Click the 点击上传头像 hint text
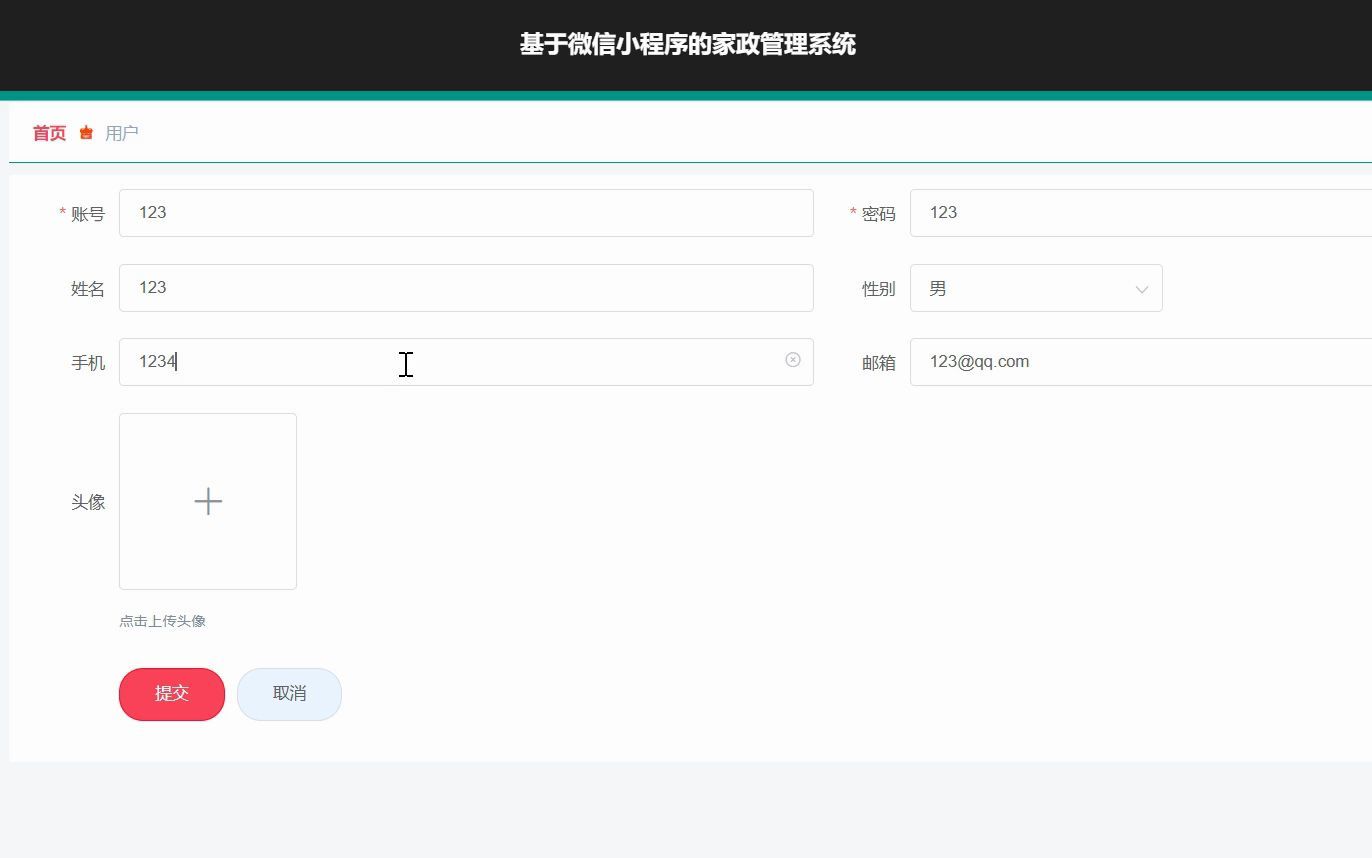 162,621
